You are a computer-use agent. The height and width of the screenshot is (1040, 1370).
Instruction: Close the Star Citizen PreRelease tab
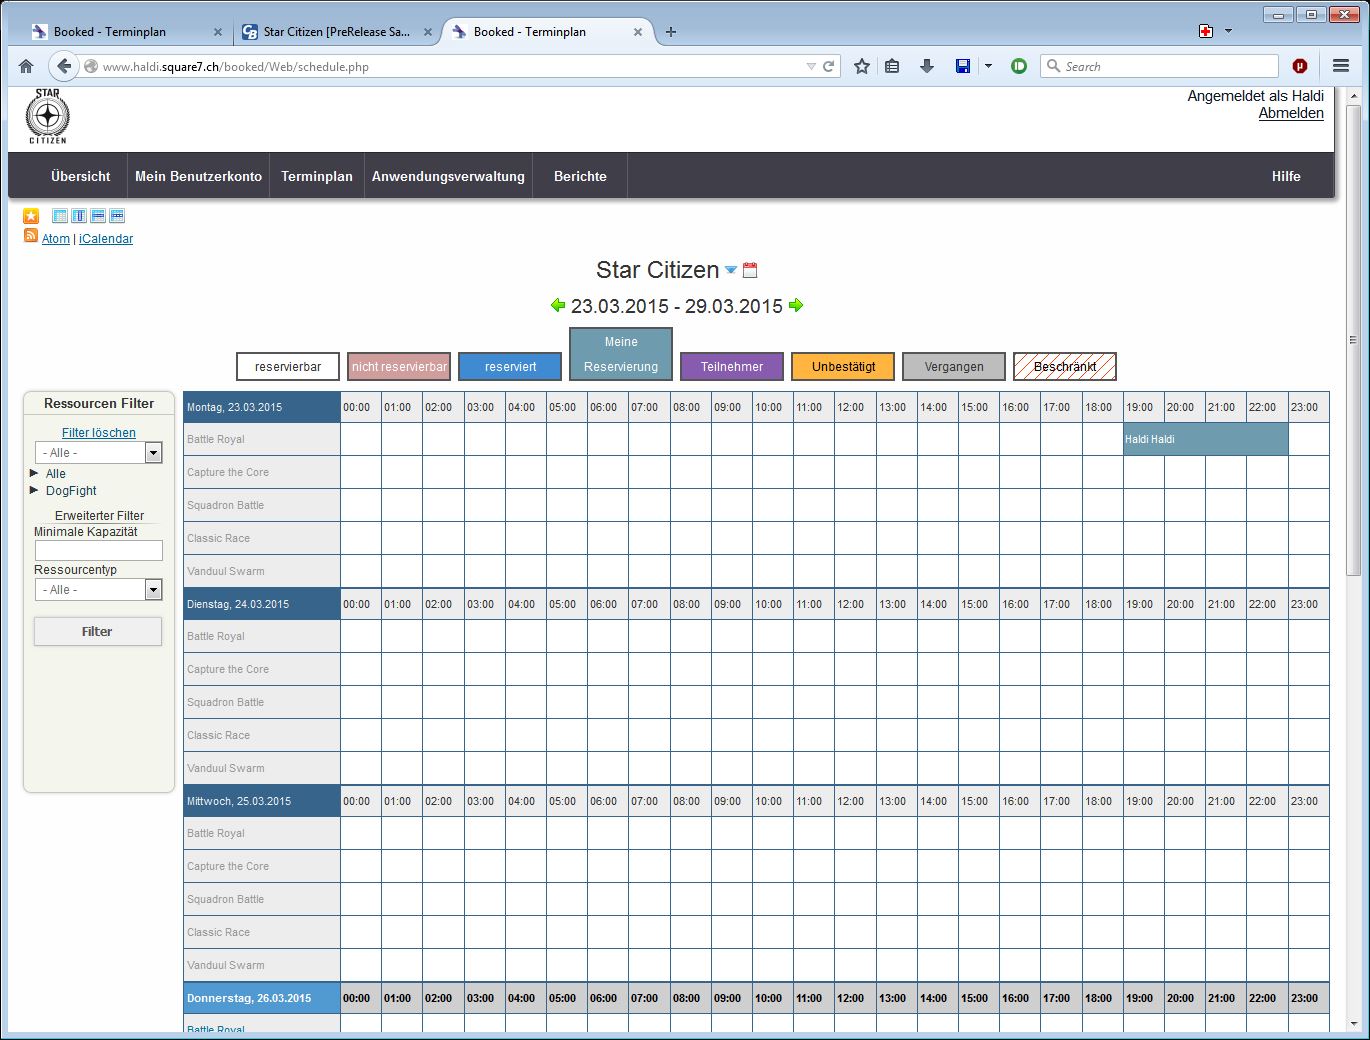[428, 32]
